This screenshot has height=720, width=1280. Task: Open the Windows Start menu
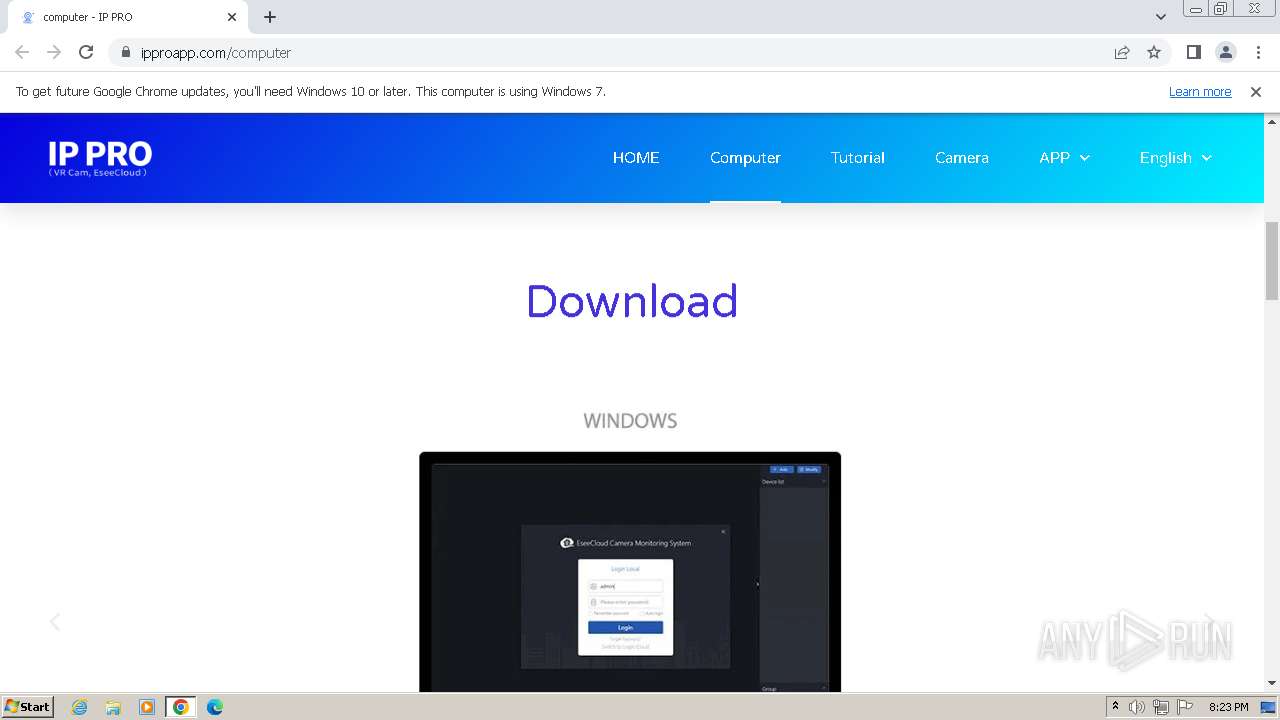(27, 707)
